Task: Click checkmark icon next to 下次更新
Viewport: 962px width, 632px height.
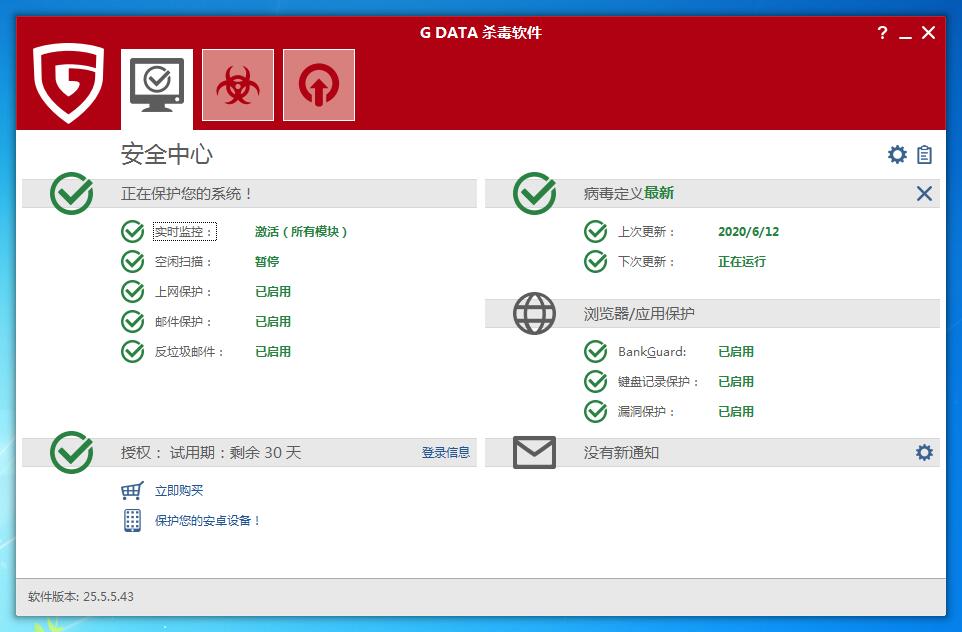Action: (x=595, y=262)
